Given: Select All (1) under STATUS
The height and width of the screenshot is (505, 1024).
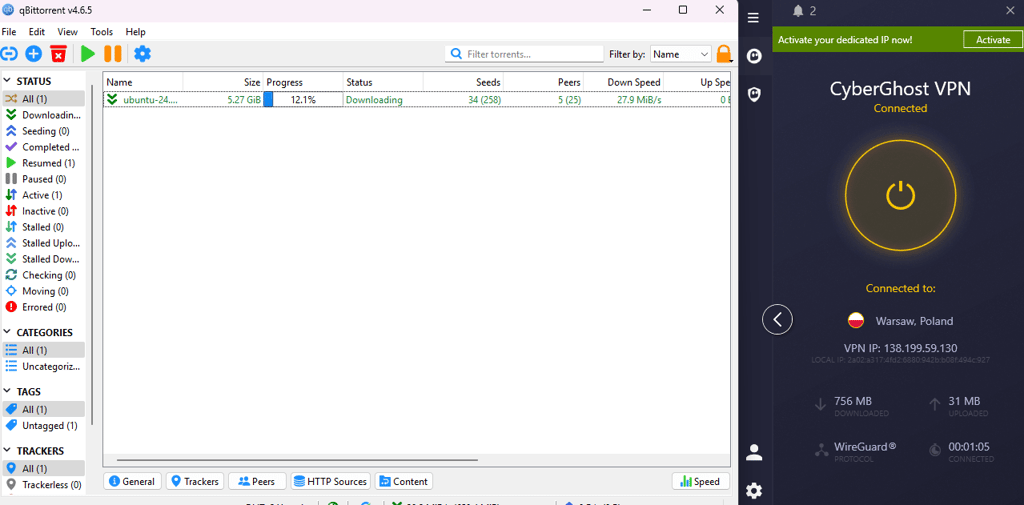Looking at the screenshot, I should 43,99.
